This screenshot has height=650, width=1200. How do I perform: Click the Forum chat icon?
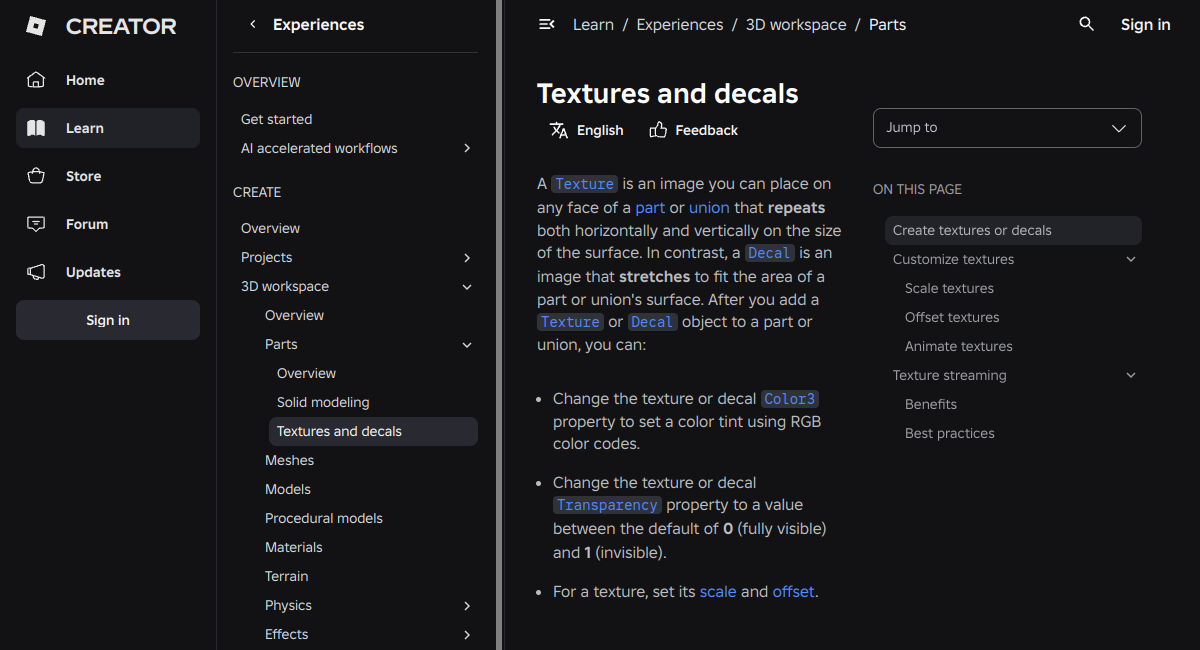point(36,224)
